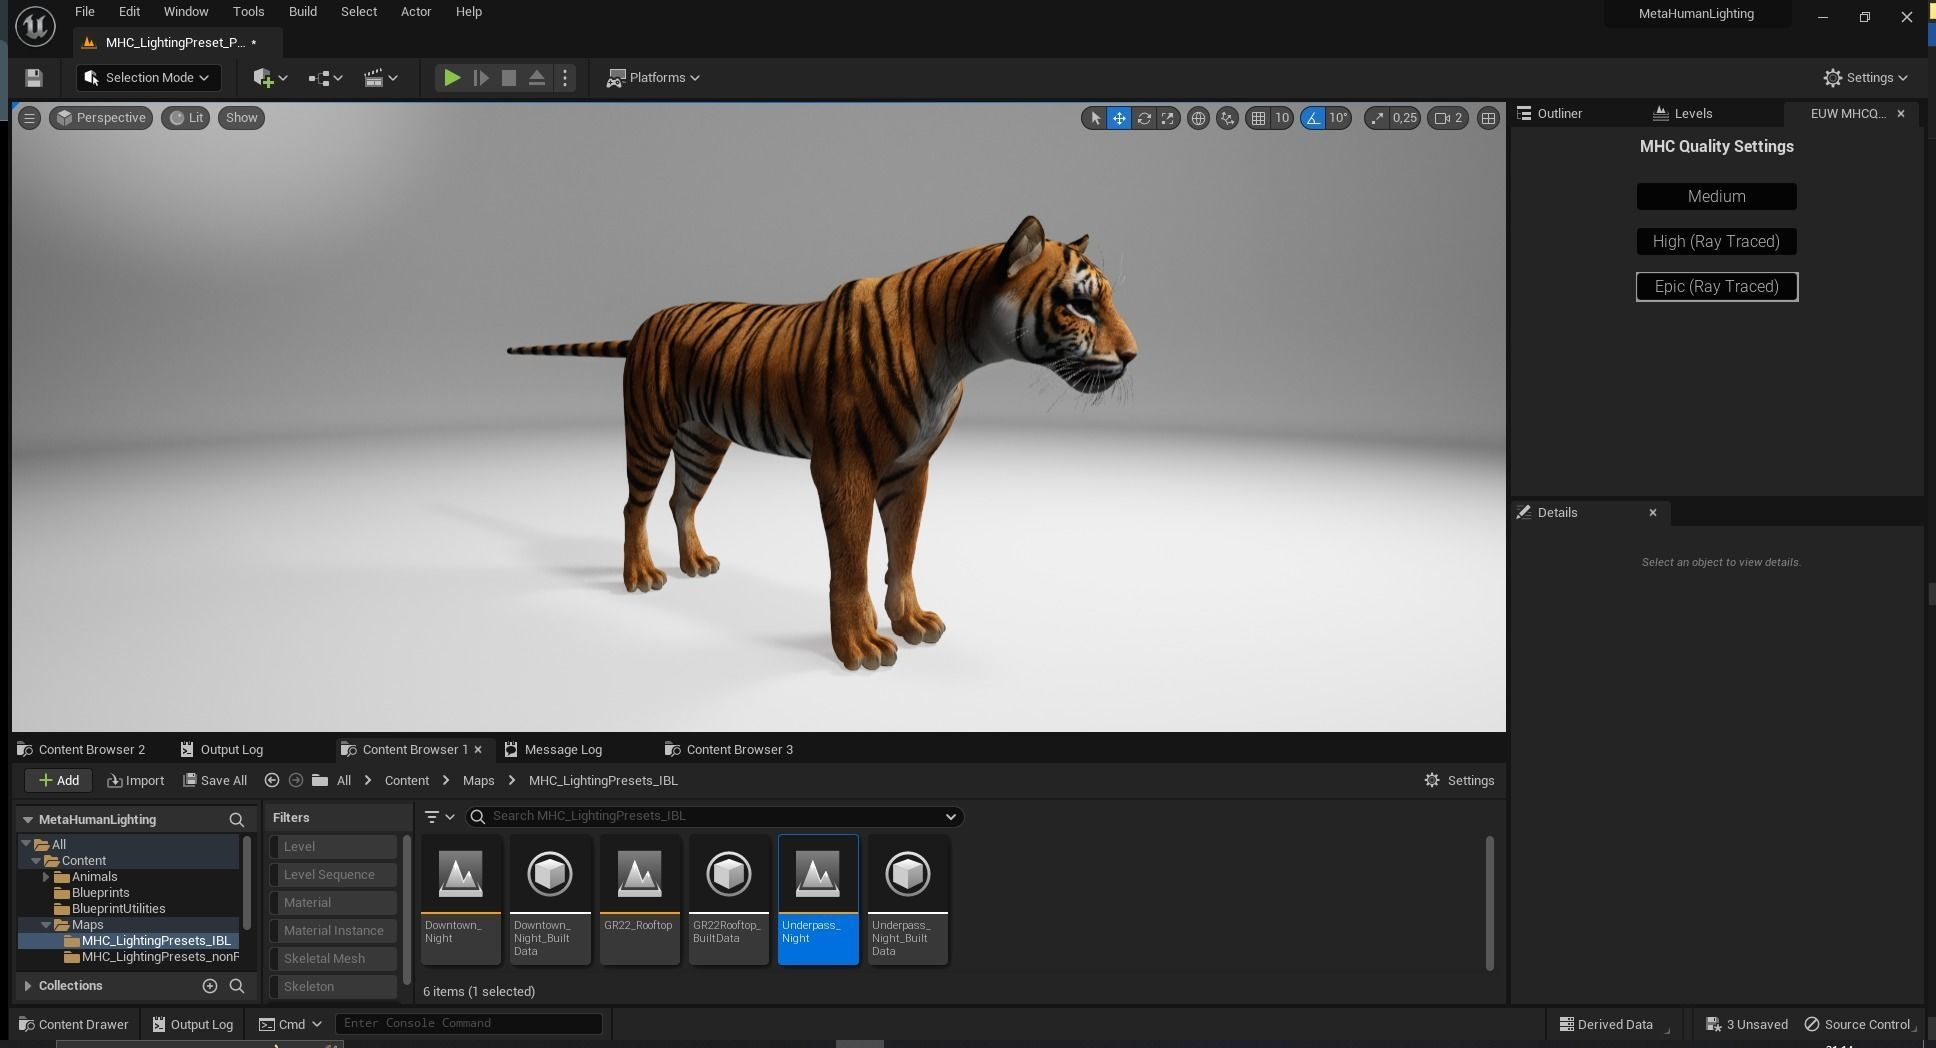Open the Tools menu

[248, 12]
